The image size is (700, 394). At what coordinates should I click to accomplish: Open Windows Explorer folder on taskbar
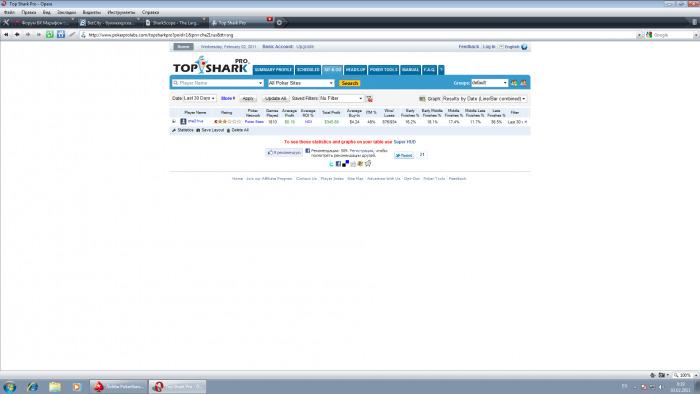tap(55, 386)
